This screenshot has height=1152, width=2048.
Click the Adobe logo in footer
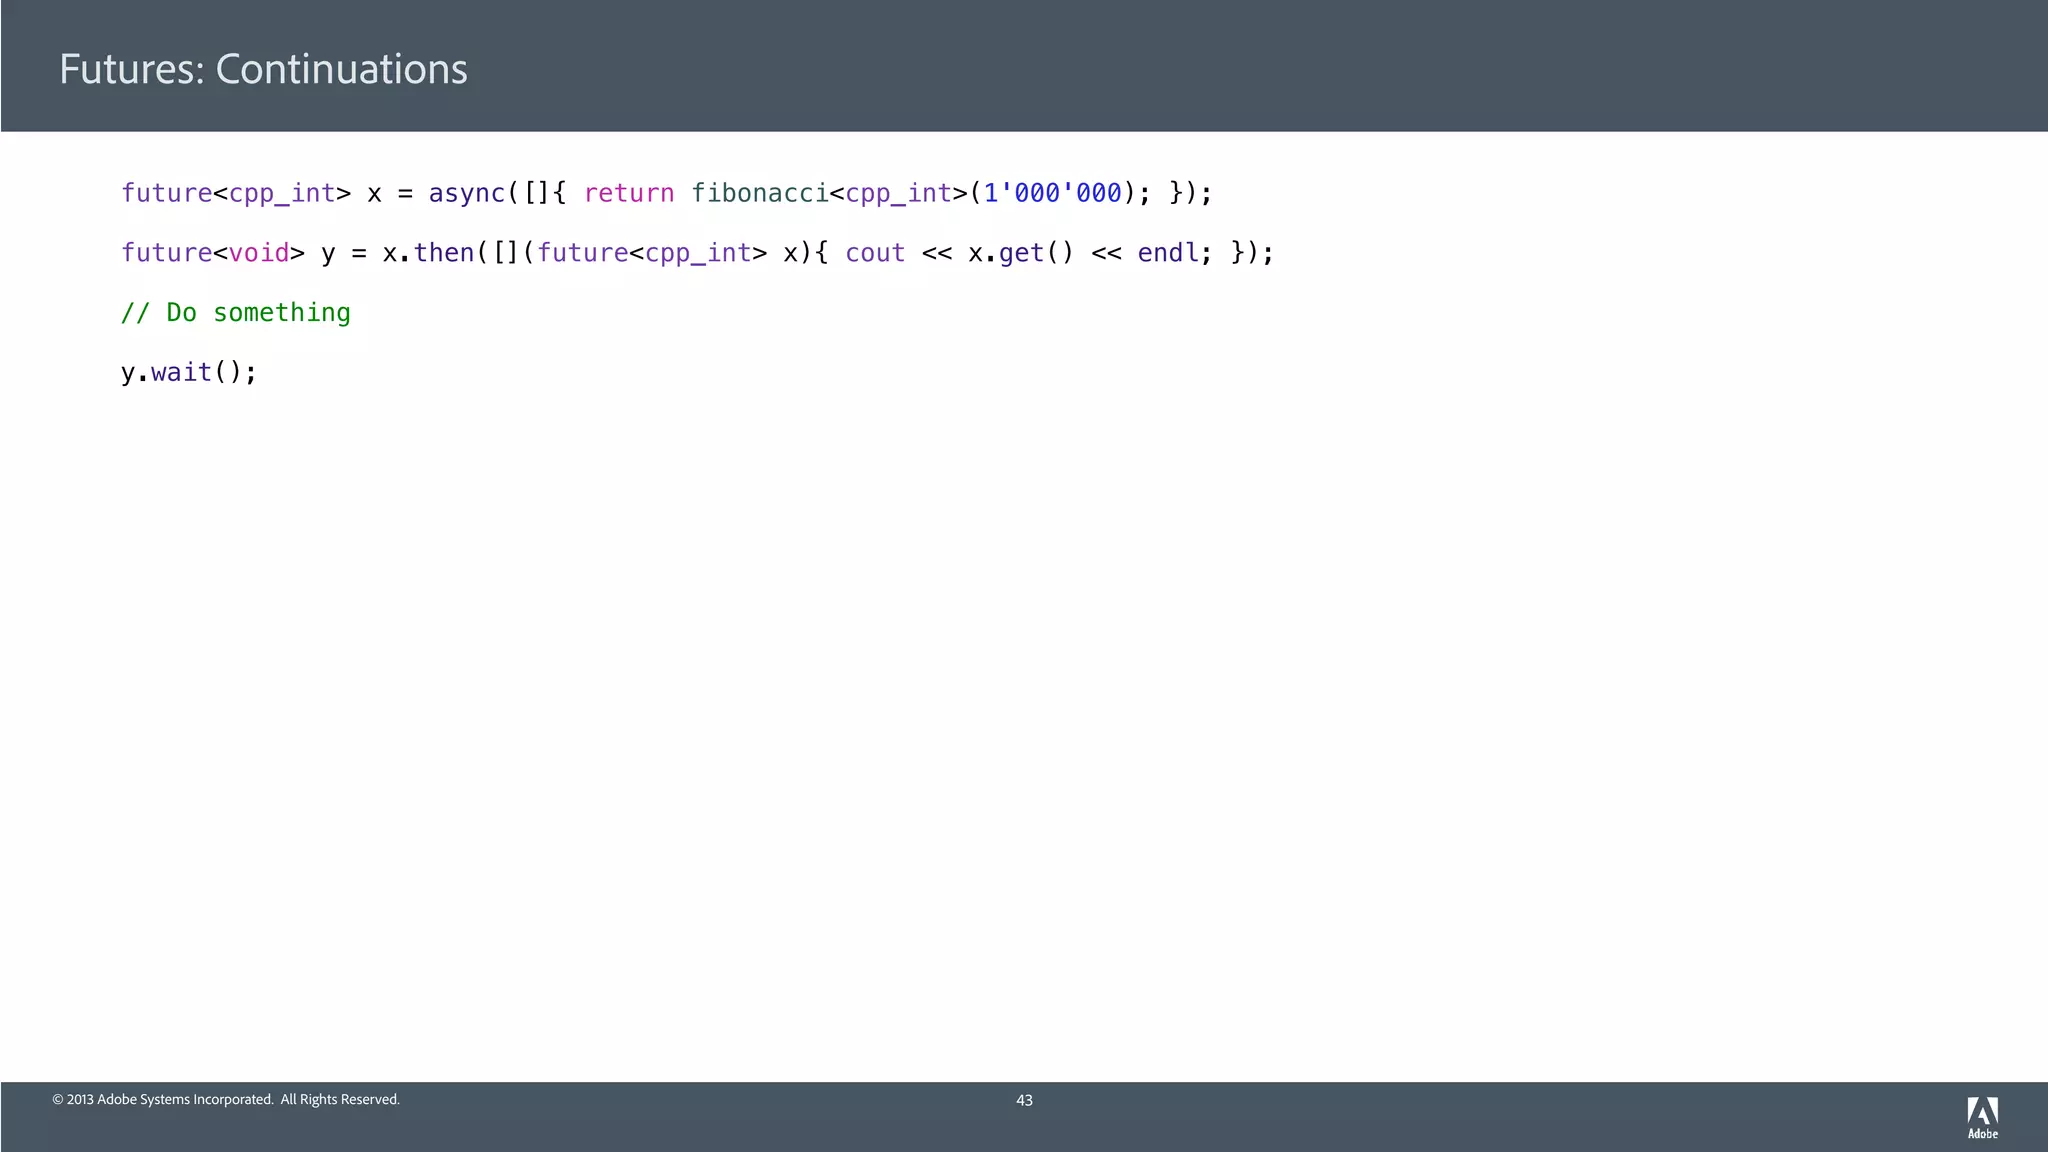click(x=1982, y=1117)
